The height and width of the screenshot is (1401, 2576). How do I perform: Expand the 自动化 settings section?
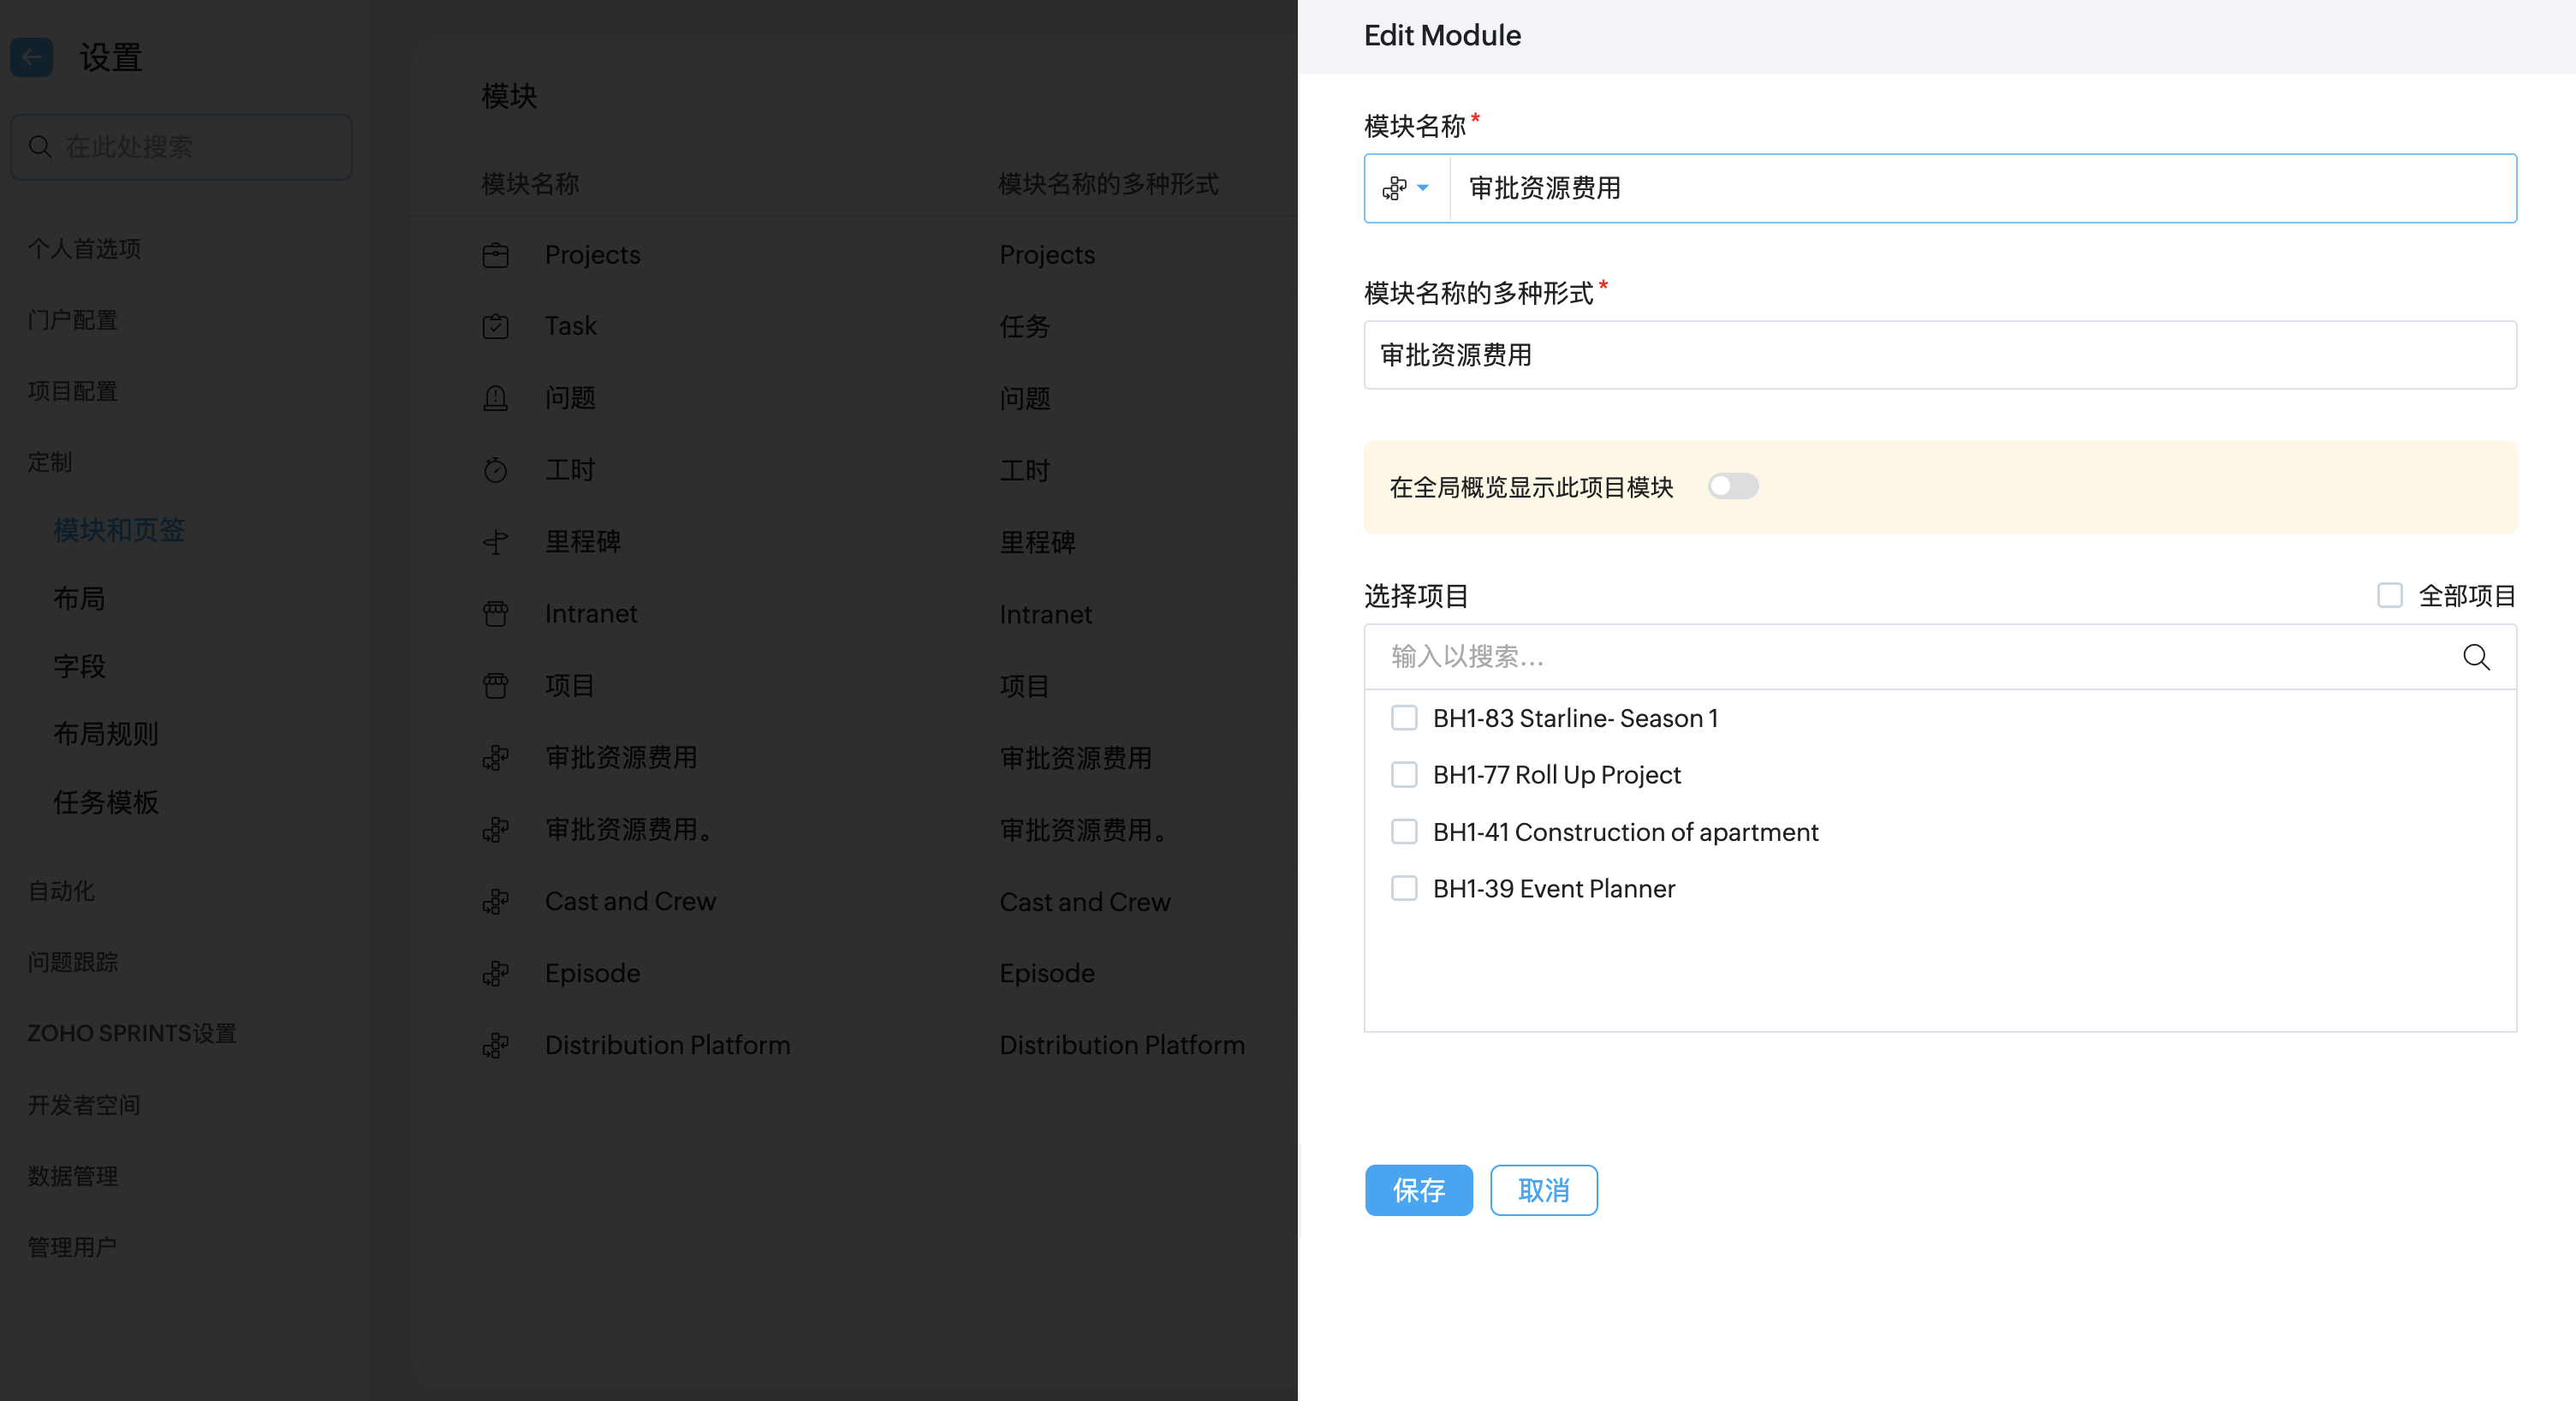(x=61, y=891)
